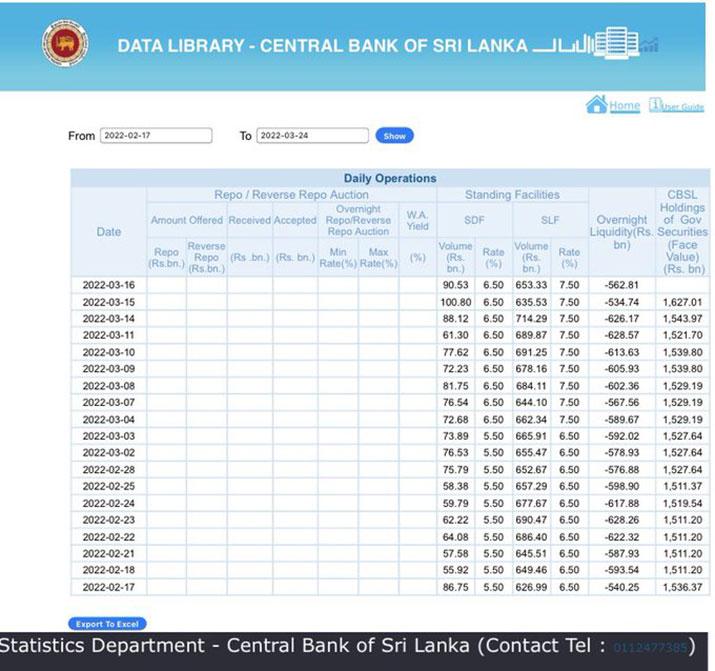Select the date cell 2022-02-17

coord(109,587)
